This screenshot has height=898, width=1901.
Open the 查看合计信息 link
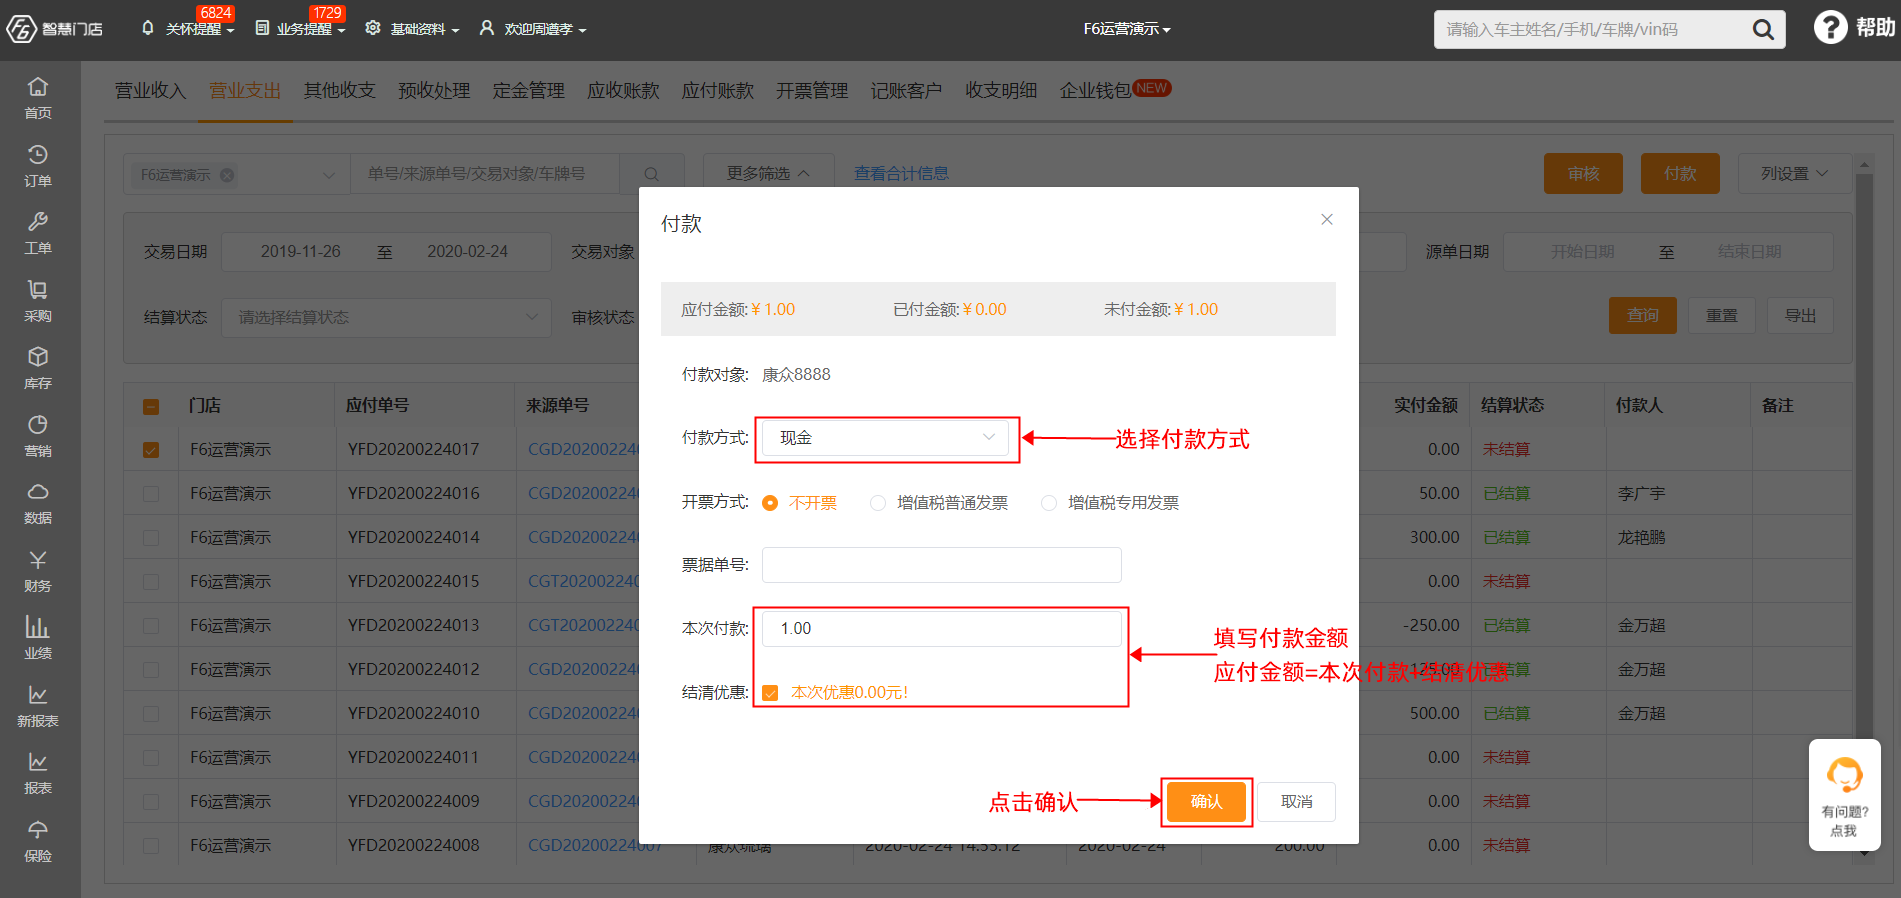click(901, 174)
